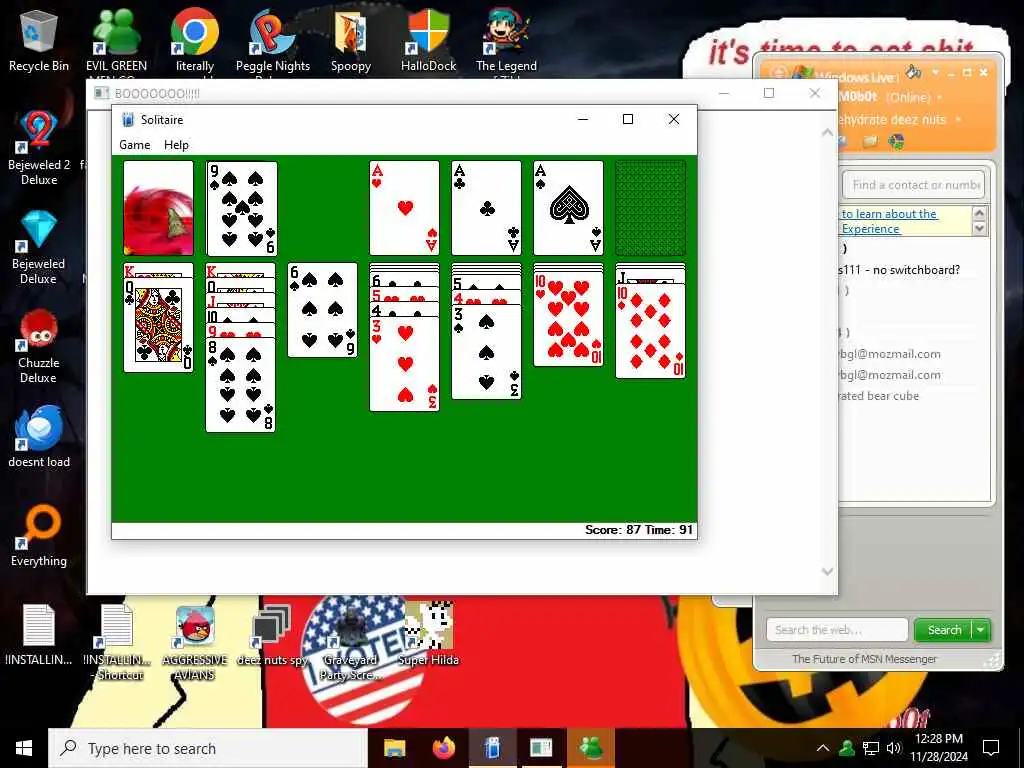Open the Help menu in Solitaire
This screenshot has height=768, width=1024.
point(176,145)
